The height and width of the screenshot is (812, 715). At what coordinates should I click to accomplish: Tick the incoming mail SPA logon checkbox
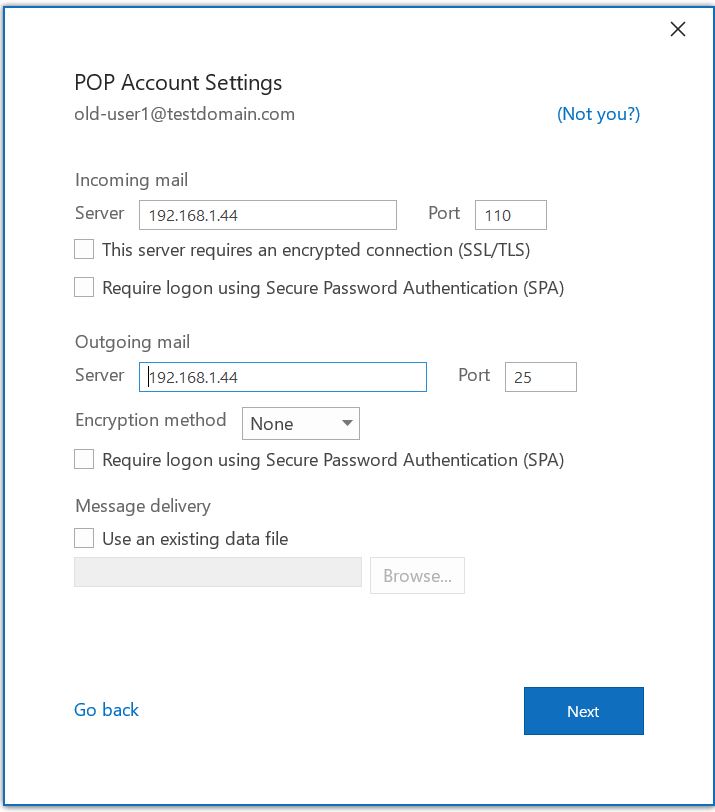tap(85, 288)
